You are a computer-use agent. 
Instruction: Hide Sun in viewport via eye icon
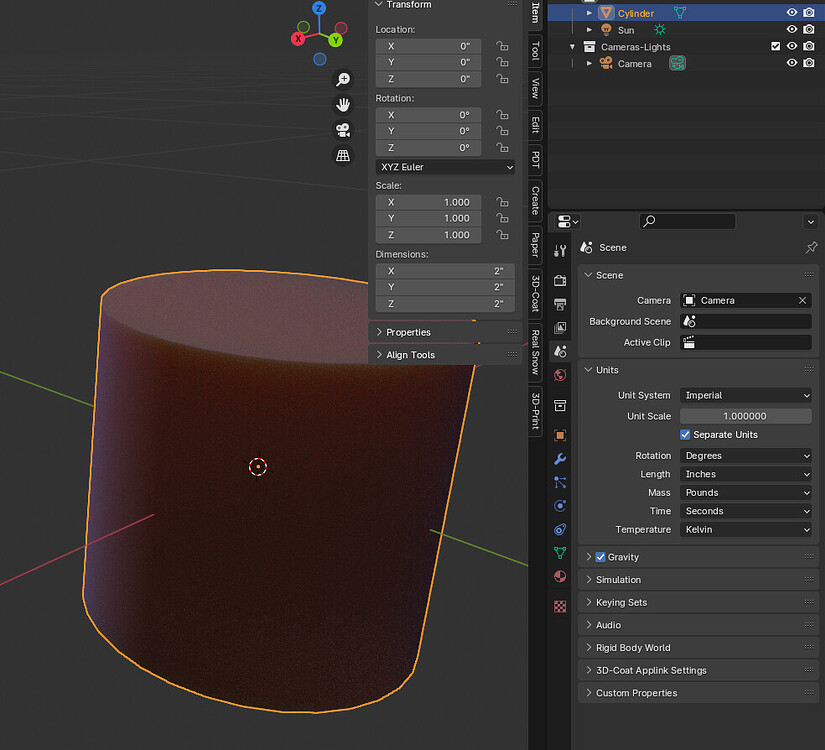[x=791, y=29]
